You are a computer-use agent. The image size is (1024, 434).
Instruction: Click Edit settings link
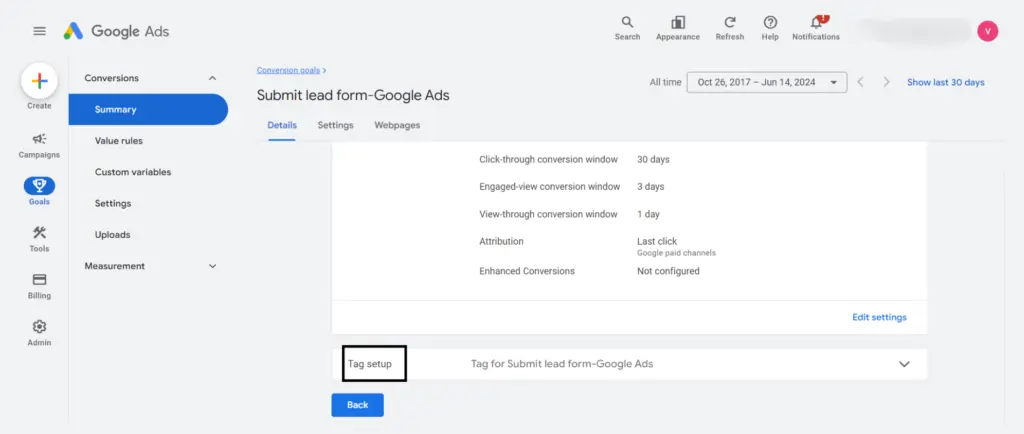tap(879, 317)
